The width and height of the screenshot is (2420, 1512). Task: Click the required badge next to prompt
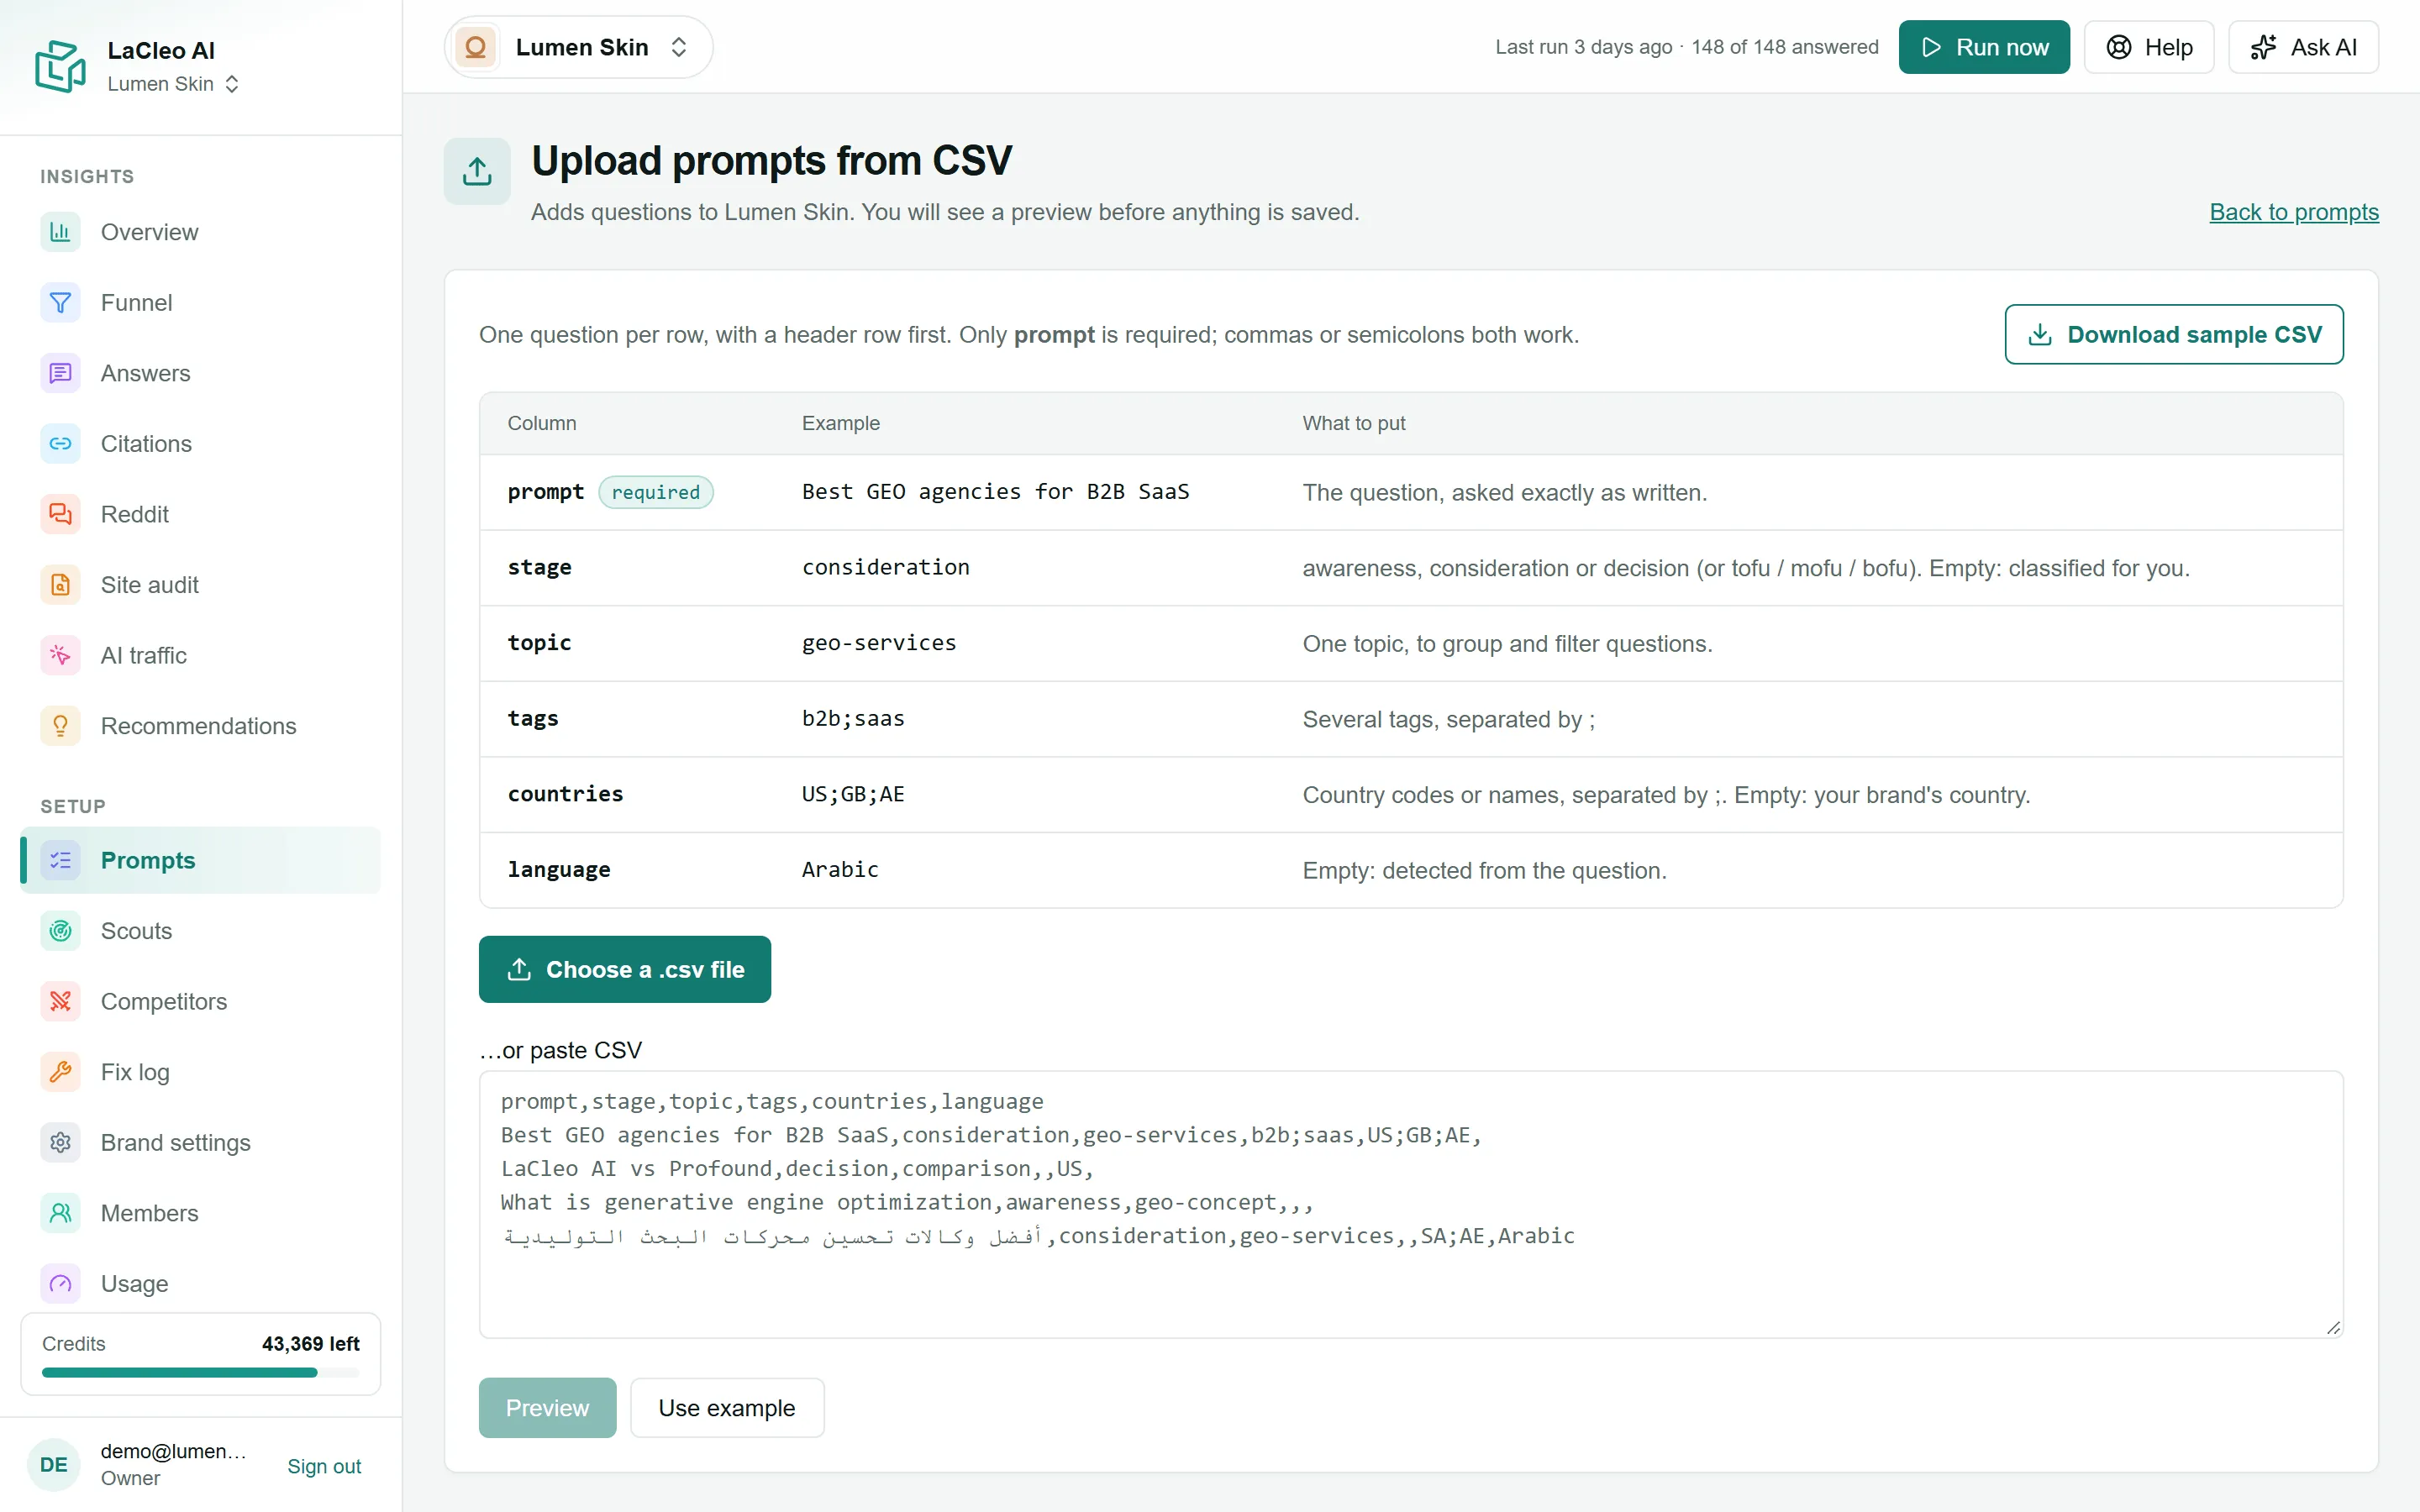pyautogui.click(x=656, y=492)
